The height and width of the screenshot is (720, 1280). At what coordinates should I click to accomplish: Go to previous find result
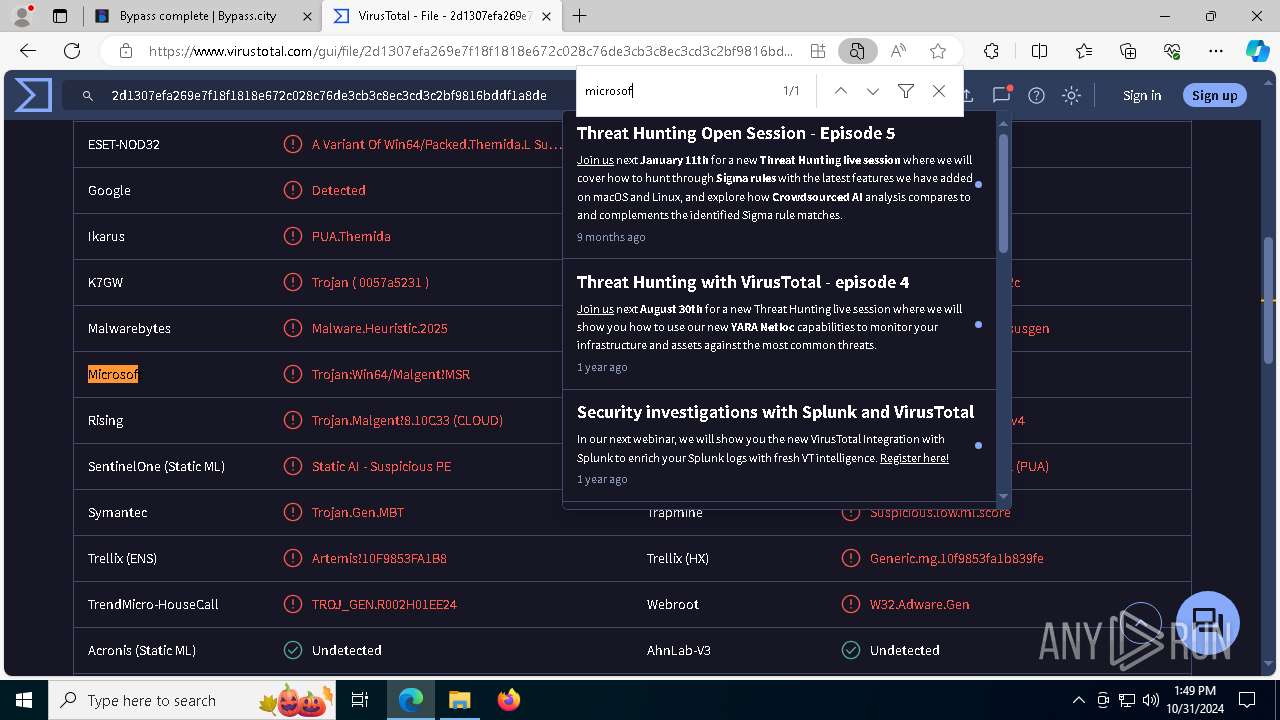click(841, 91)
